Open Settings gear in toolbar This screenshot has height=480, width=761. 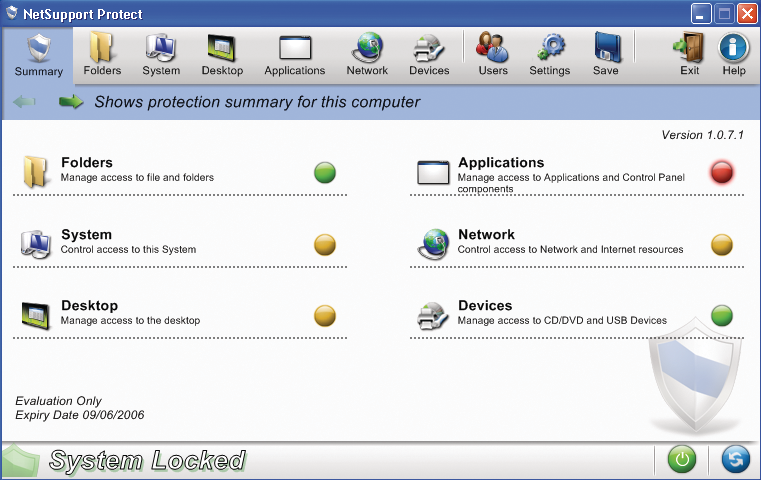tap(550, 54)
